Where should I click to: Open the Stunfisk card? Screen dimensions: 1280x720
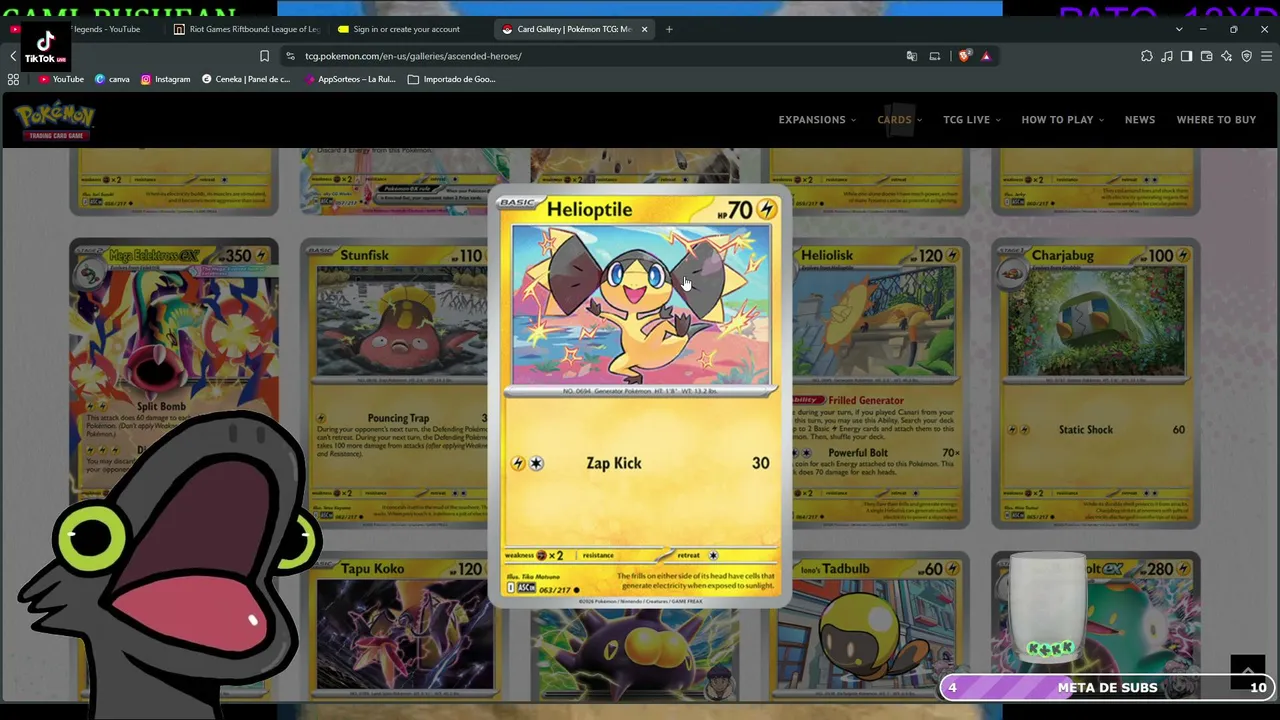click(x=395, y=383)
